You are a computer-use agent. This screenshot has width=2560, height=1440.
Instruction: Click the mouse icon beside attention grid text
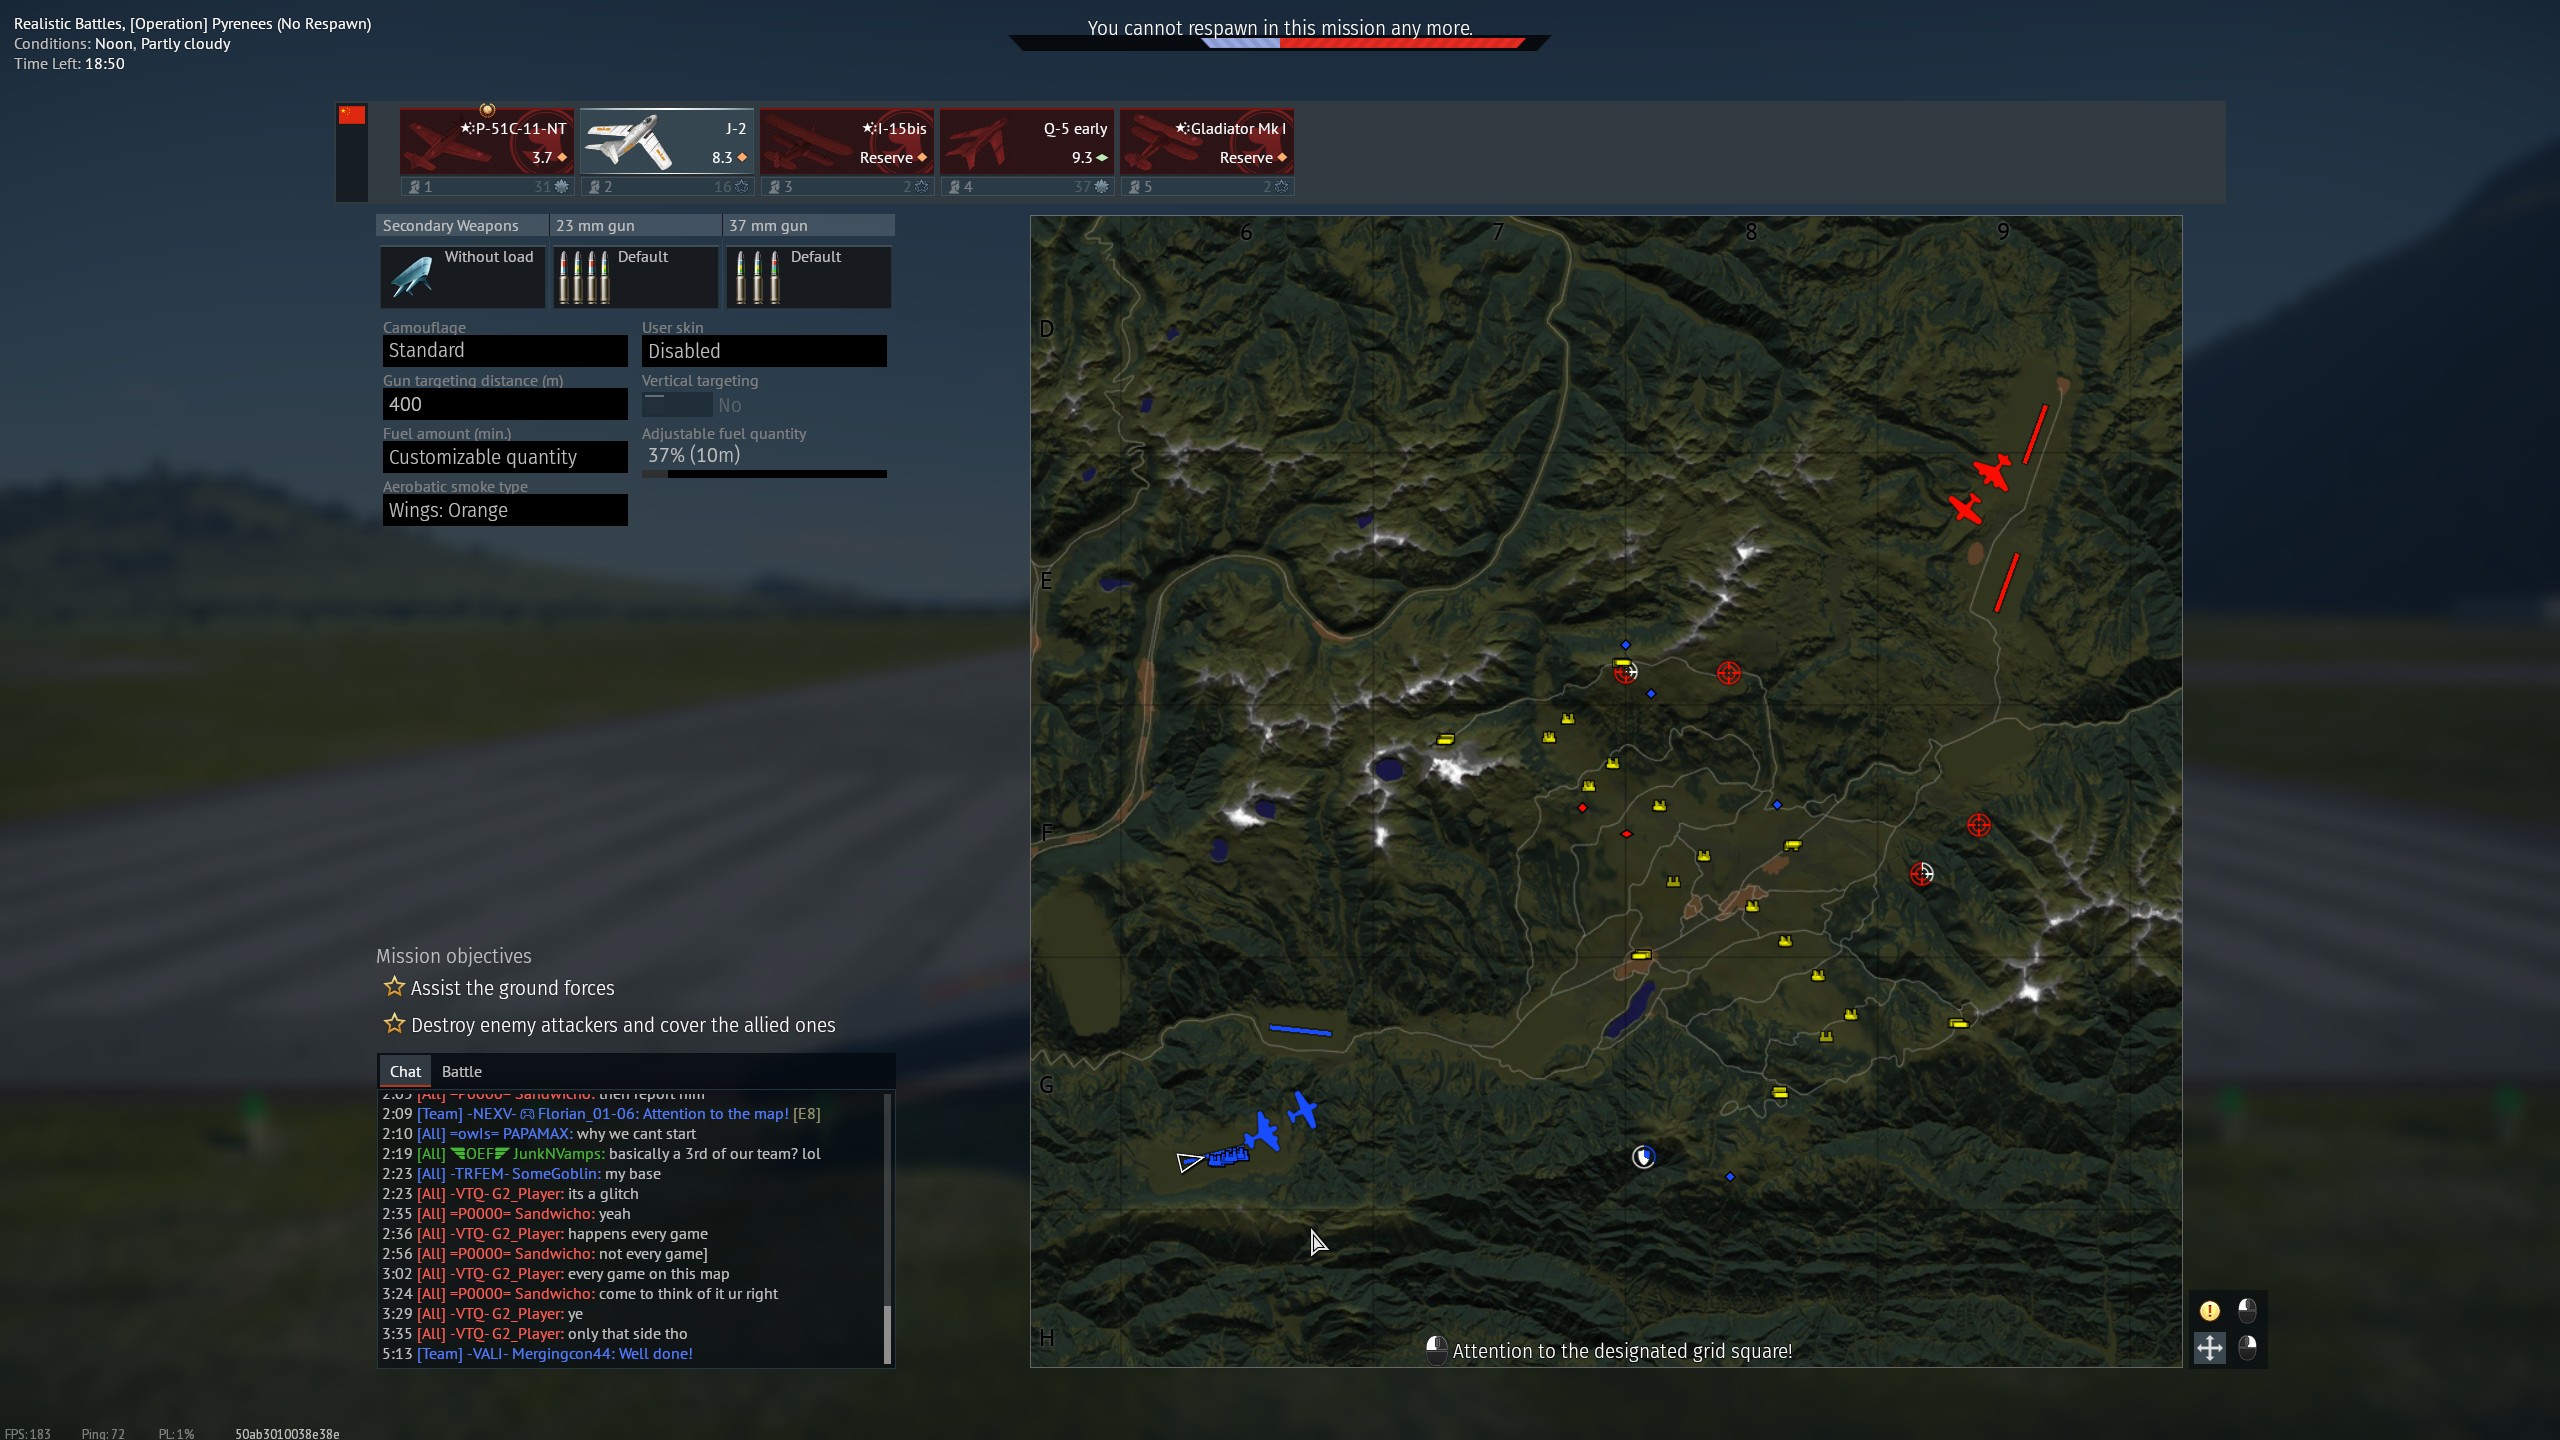1436,1350
